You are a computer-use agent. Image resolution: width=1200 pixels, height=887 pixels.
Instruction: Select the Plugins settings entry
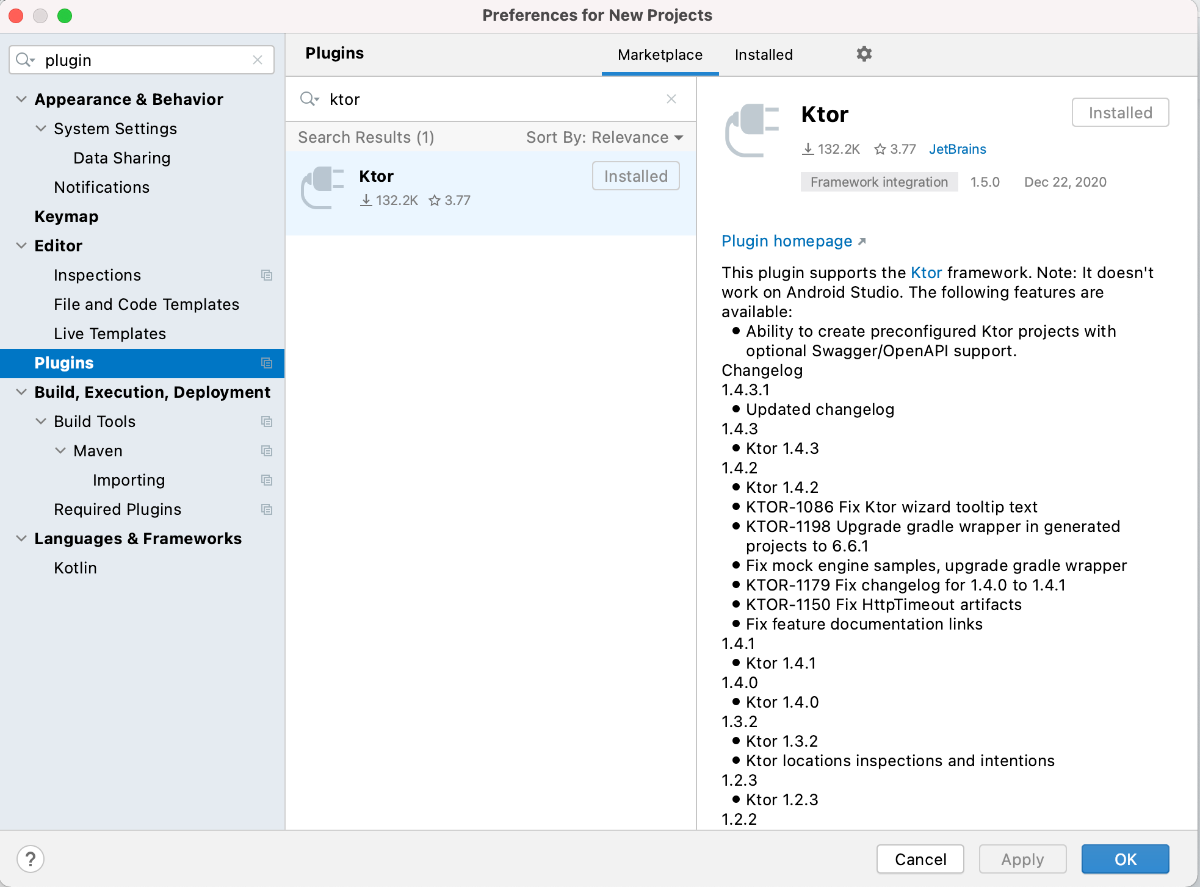pos(142,363)
